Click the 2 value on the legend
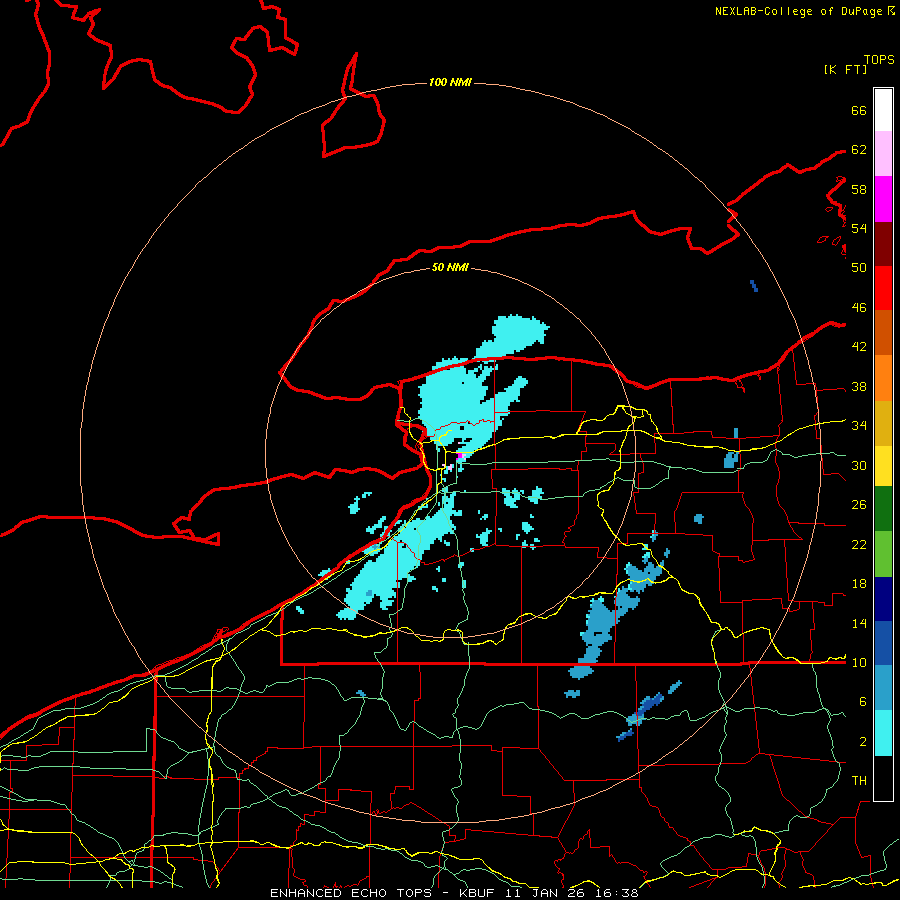The width and height of the screenshot is (900, 900). click(863, 742)
